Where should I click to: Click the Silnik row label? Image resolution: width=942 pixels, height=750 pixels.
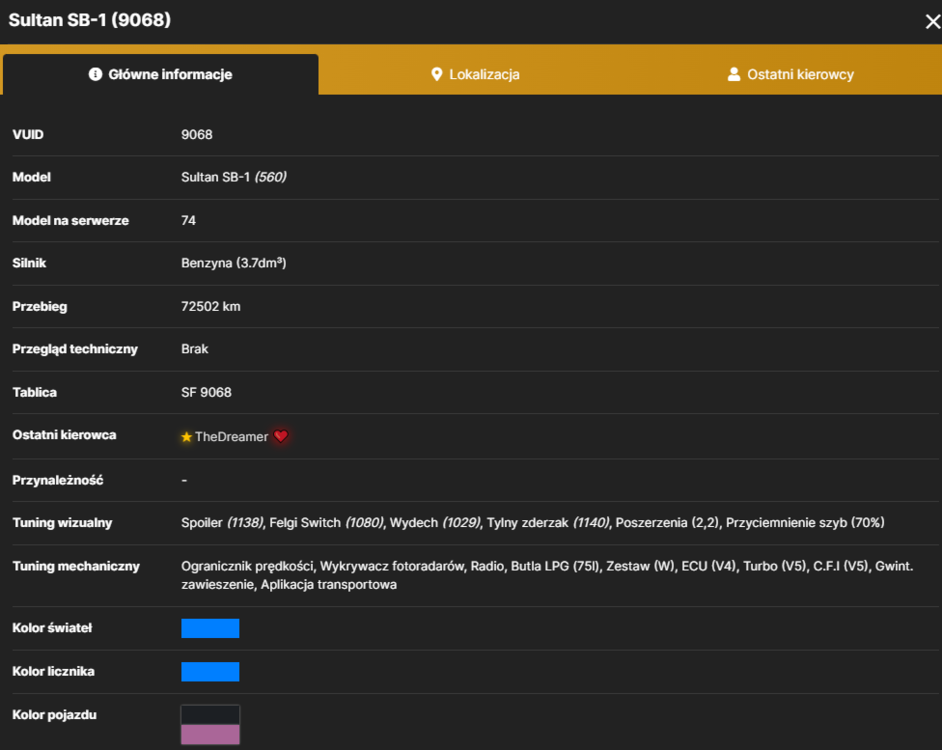(29, 263)
